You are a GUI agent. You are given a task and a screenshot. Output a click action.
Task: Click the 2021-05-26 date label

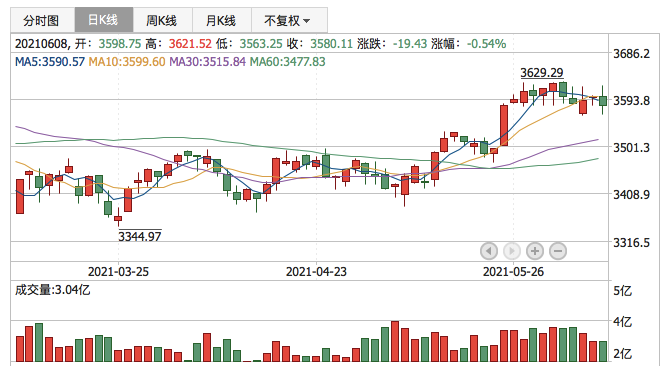point(513,271)
